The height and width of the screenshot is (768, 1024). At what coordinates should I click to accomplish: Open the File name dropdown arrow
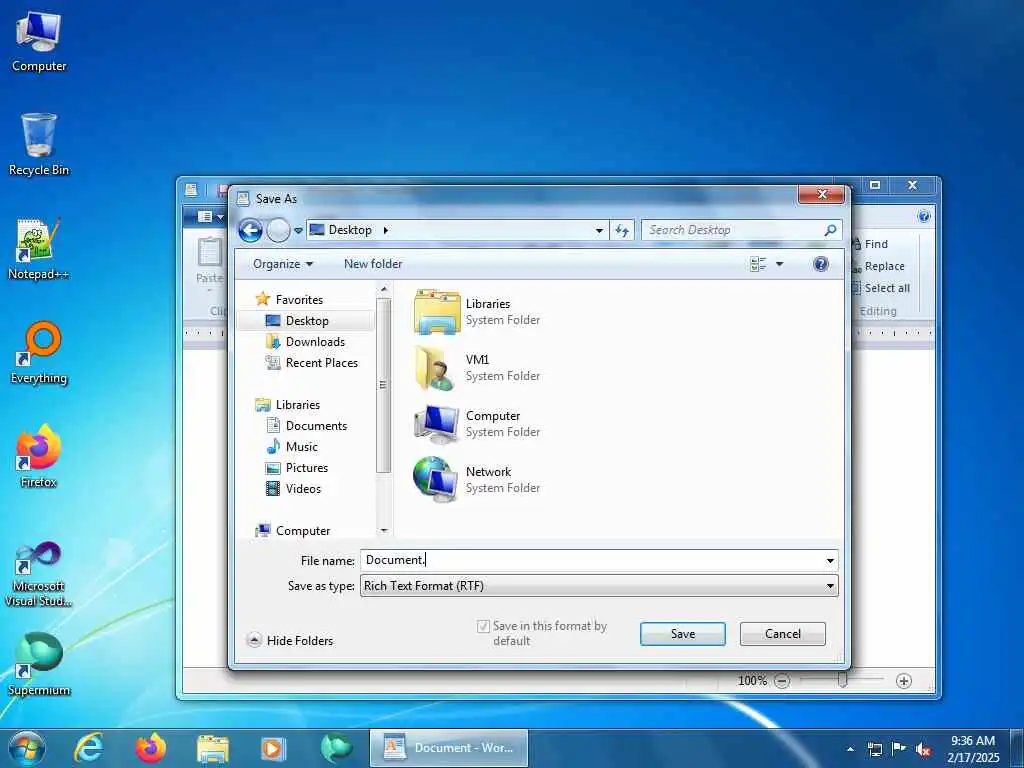pyautogui.click(x=830, y=560)
